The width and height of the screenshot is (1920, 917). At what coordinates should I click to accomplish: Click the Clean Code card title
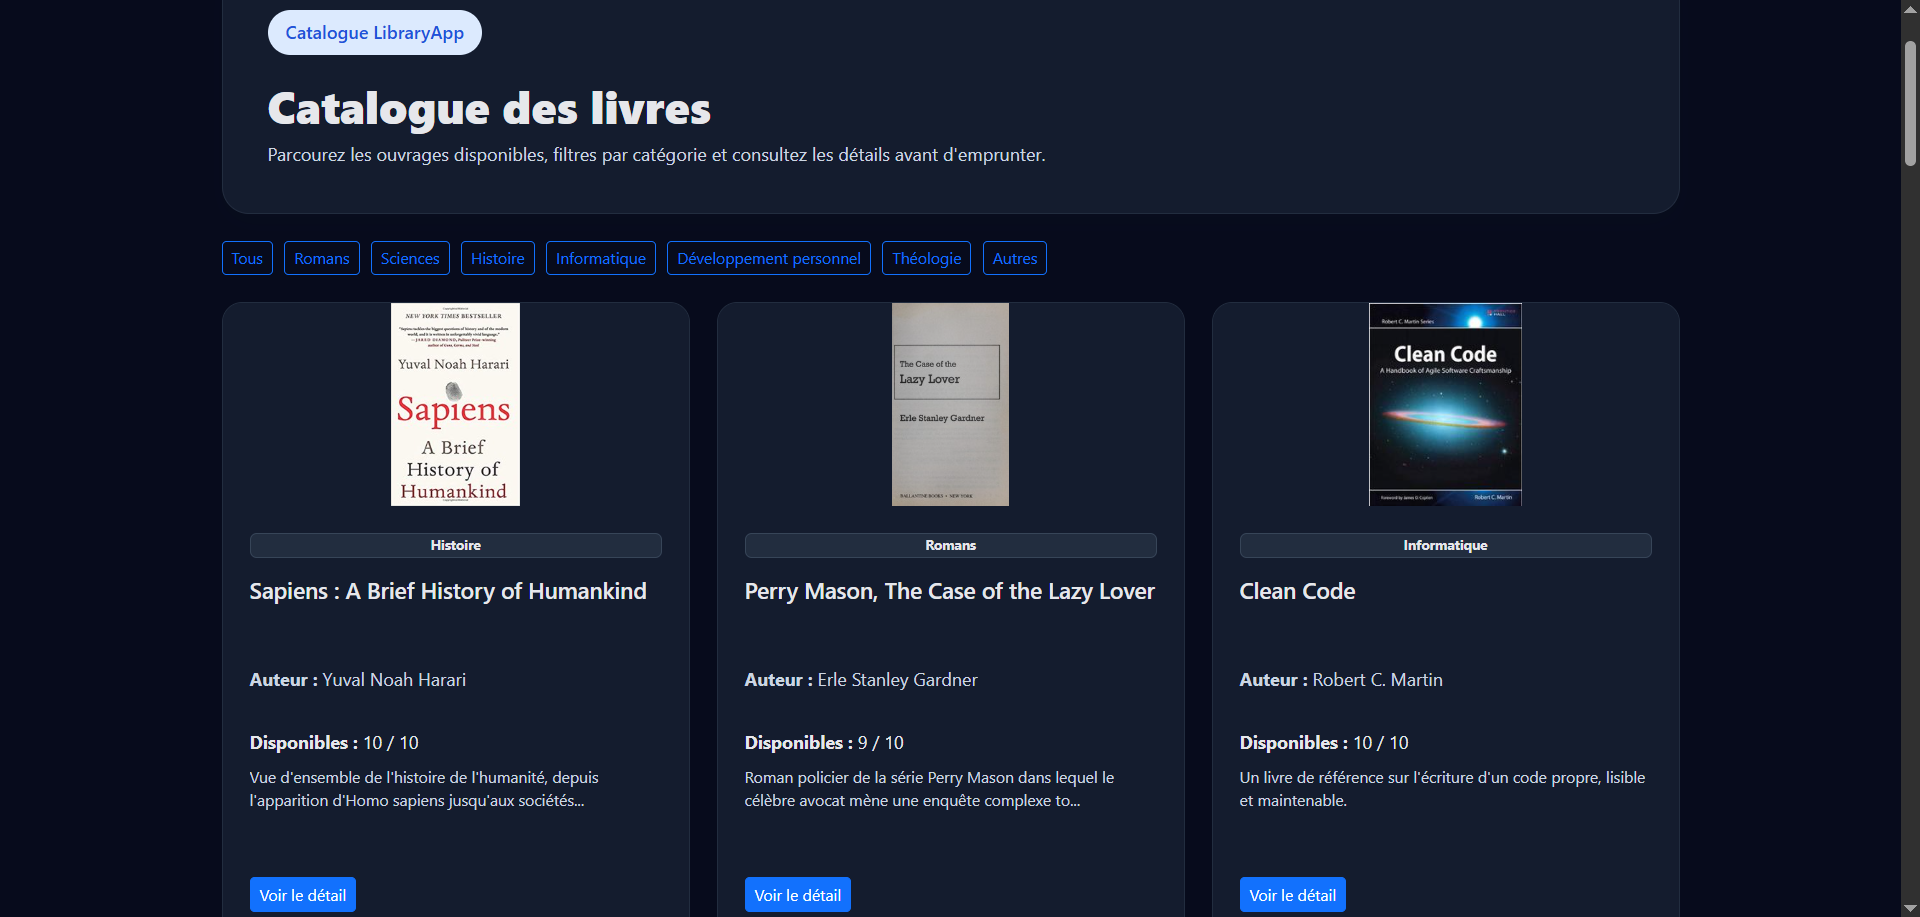1297,591
